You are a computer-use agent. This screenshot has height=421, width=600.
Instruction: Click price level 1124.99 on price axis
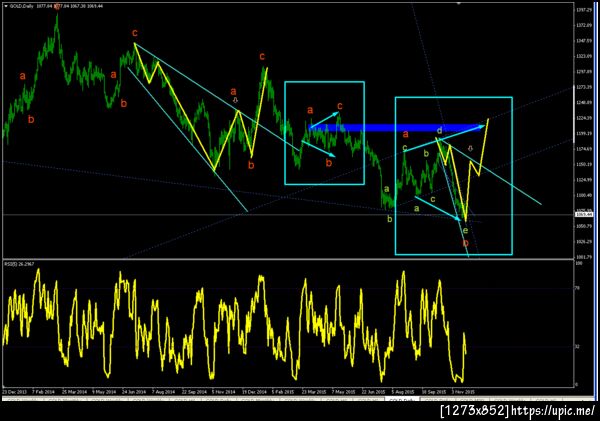[x=584, y=180]
